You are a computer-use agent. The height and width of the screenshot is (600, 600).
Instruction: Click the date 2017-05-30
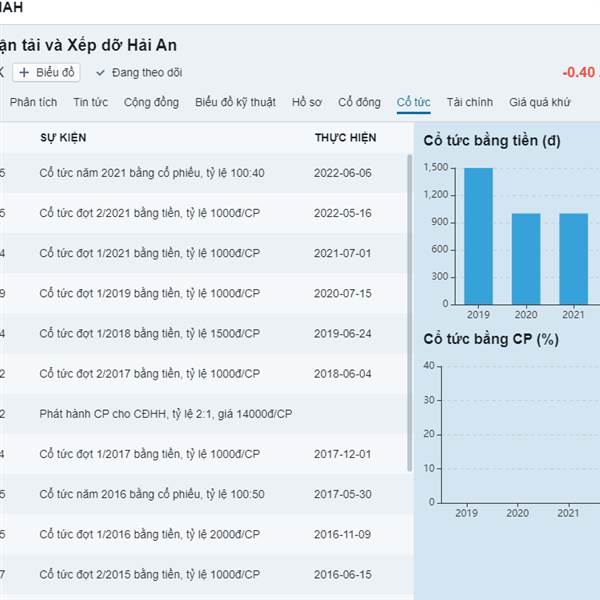click(x=343, y=494)
